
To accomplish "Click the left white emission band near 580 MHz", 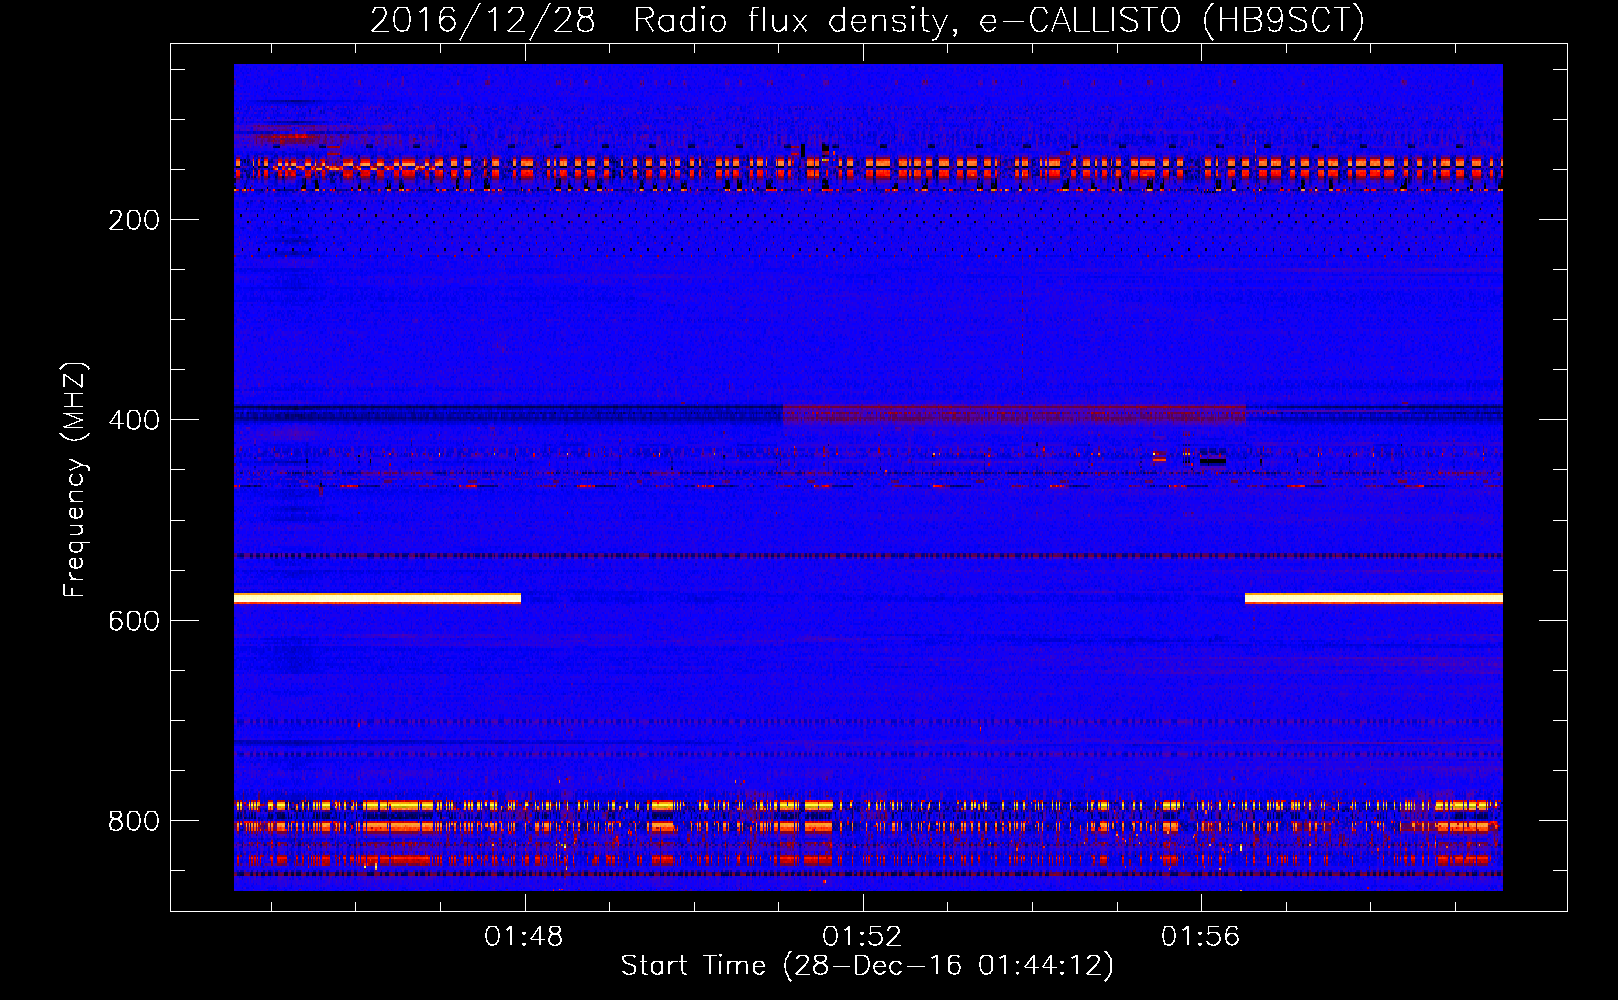I will pyautogui.click(x=377, y=598).
